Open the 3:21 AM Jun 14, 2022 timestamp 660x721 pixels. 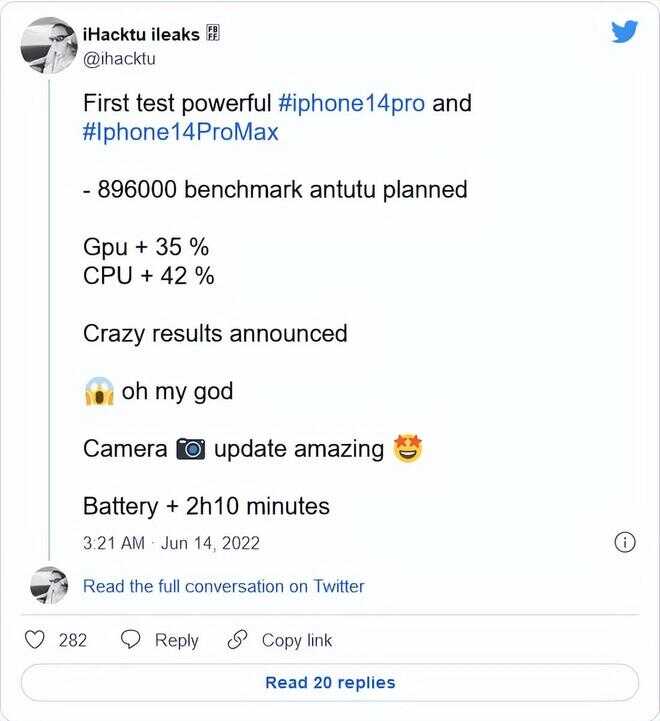(x=172, y=543)
